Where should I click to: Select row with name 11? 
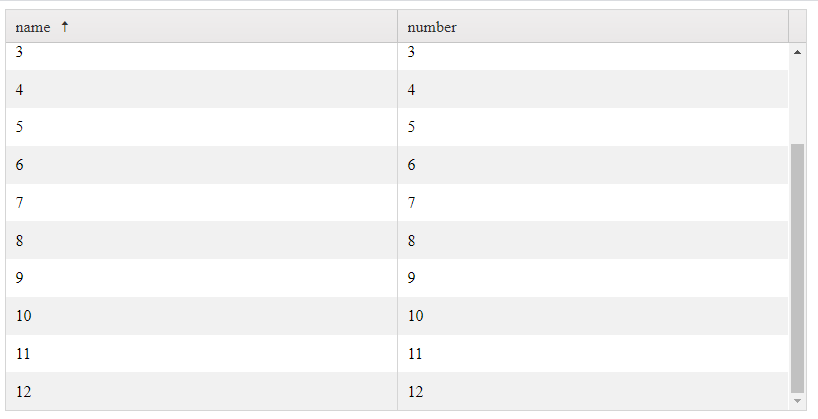click(x=200, y=354)
